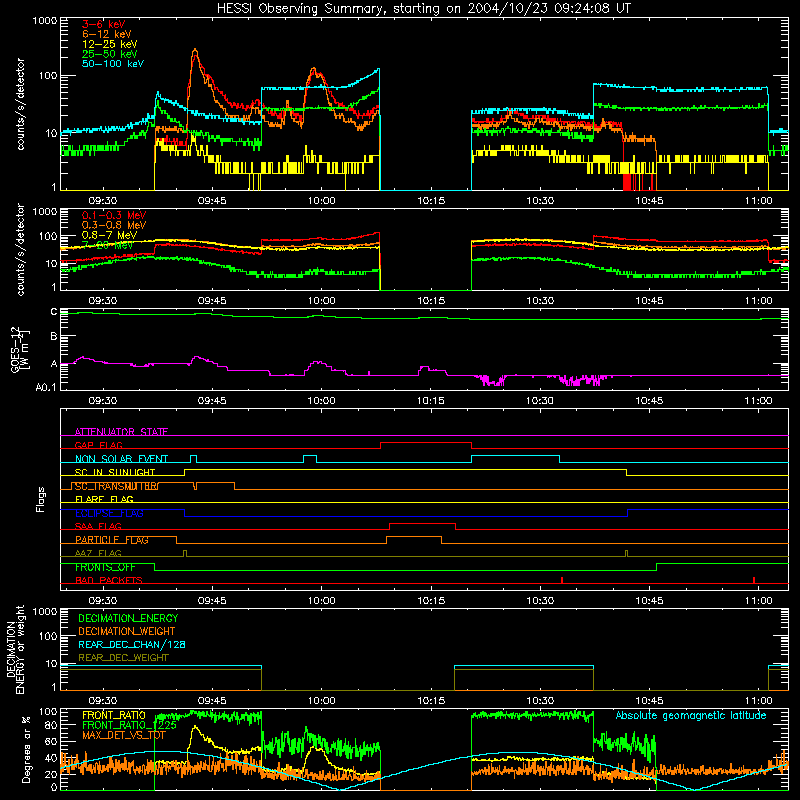Click the 10:45 tick under the Flags panel

649,601
